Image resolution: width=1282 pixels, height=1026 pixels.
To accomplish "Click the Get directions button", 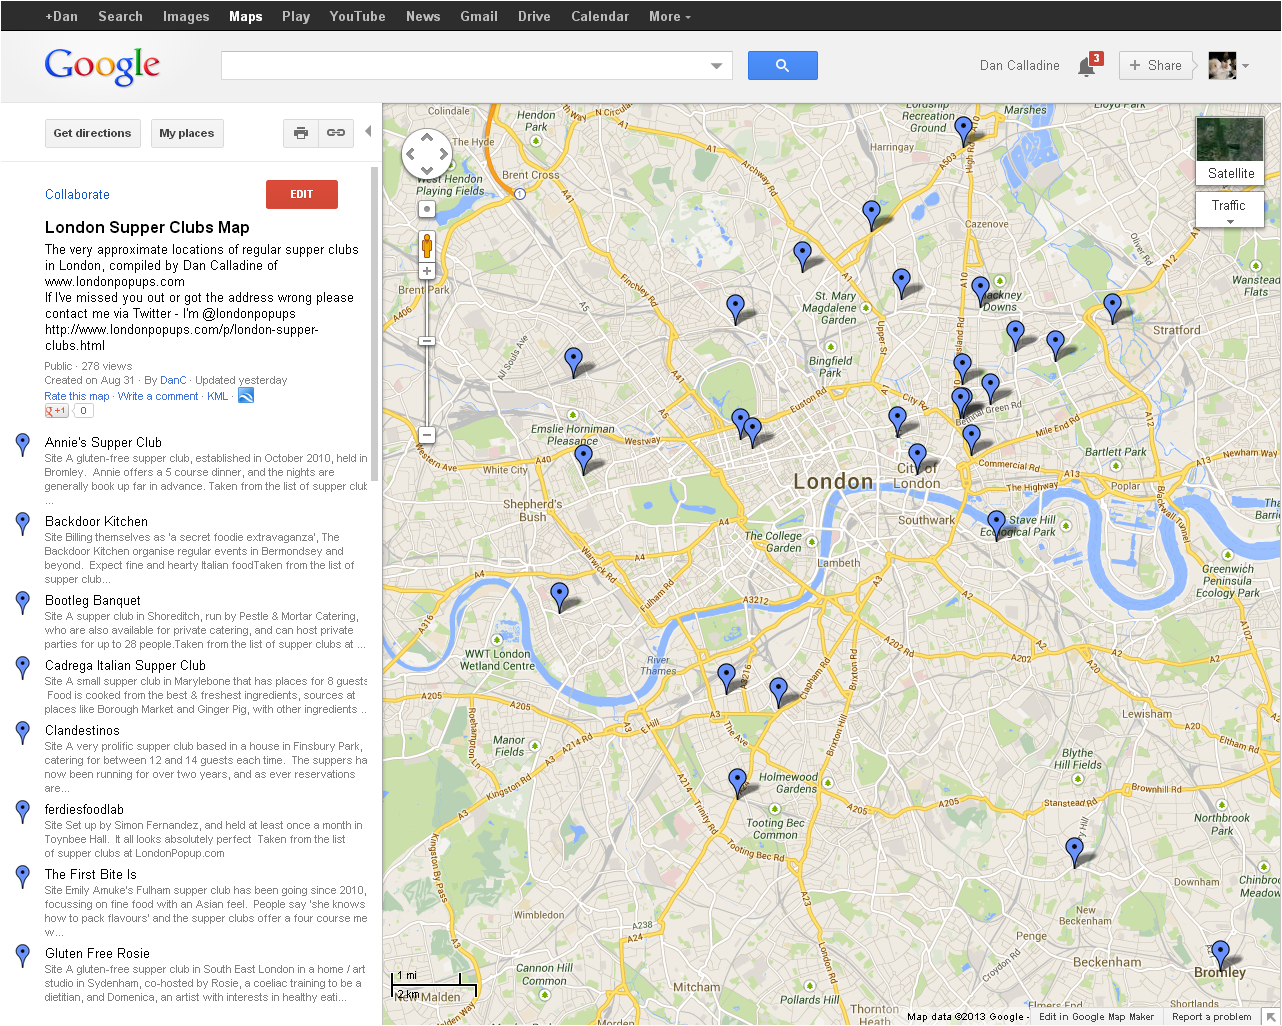I will point(92,133).
